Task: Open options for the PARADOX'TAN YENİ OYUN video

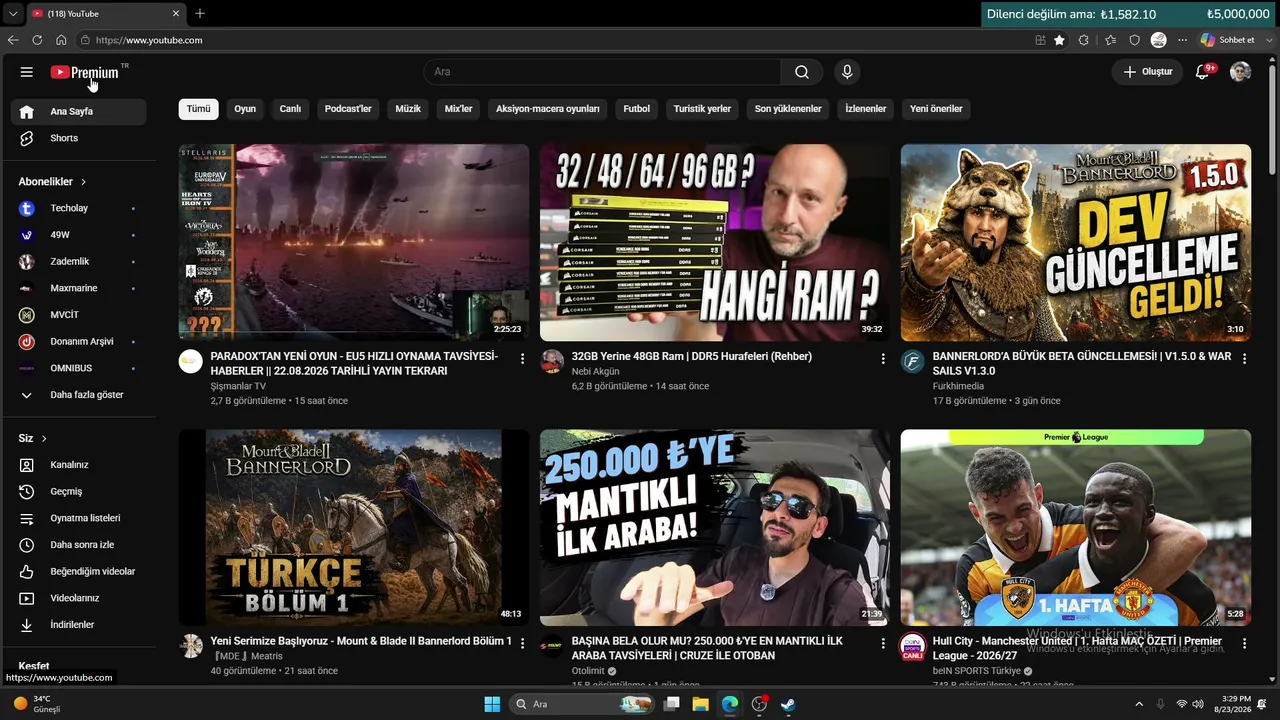Action: (522, 358)
